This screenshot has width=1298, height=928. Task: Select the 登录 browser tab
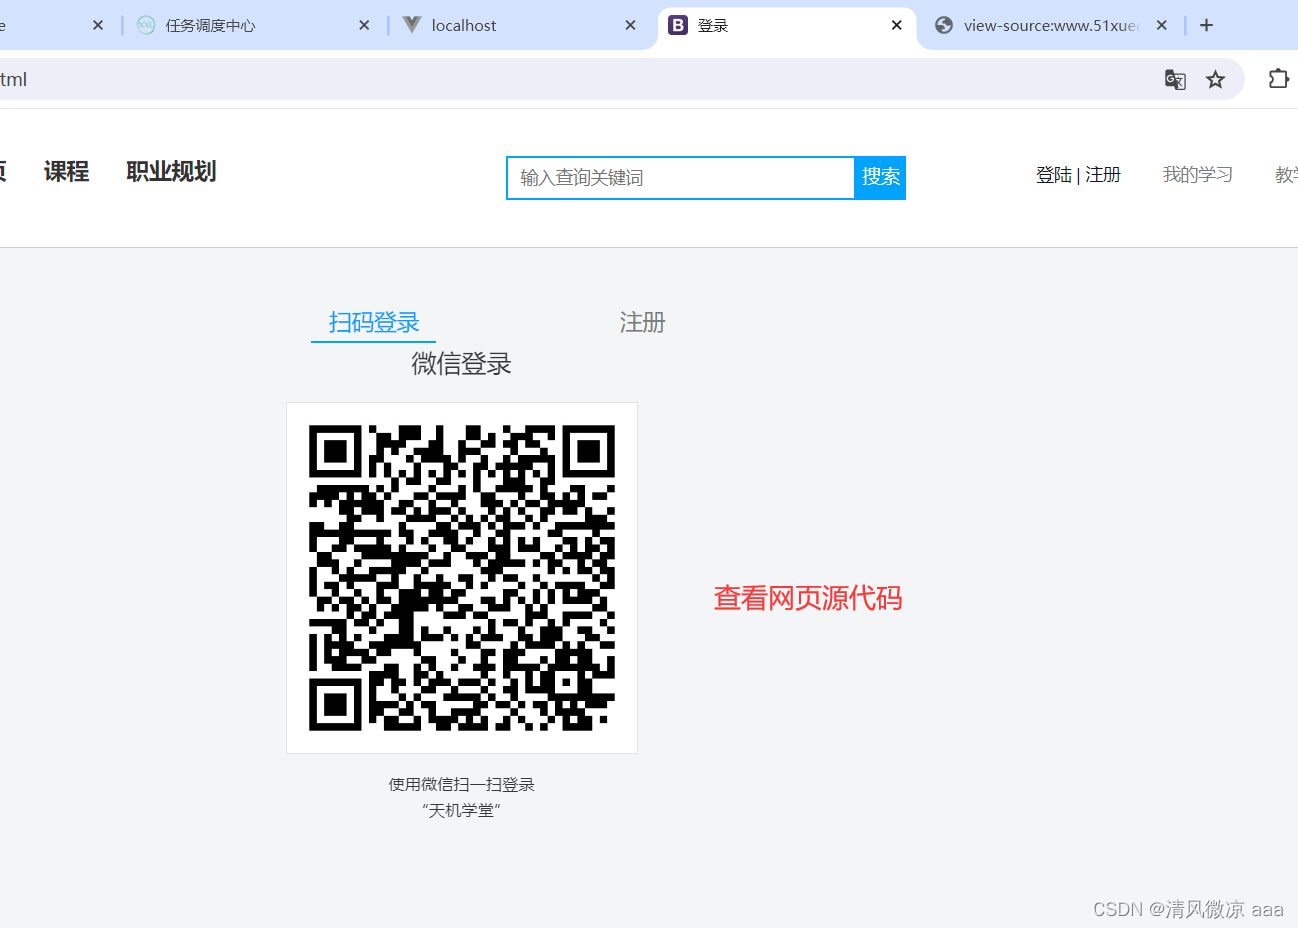tap(788, 25)
